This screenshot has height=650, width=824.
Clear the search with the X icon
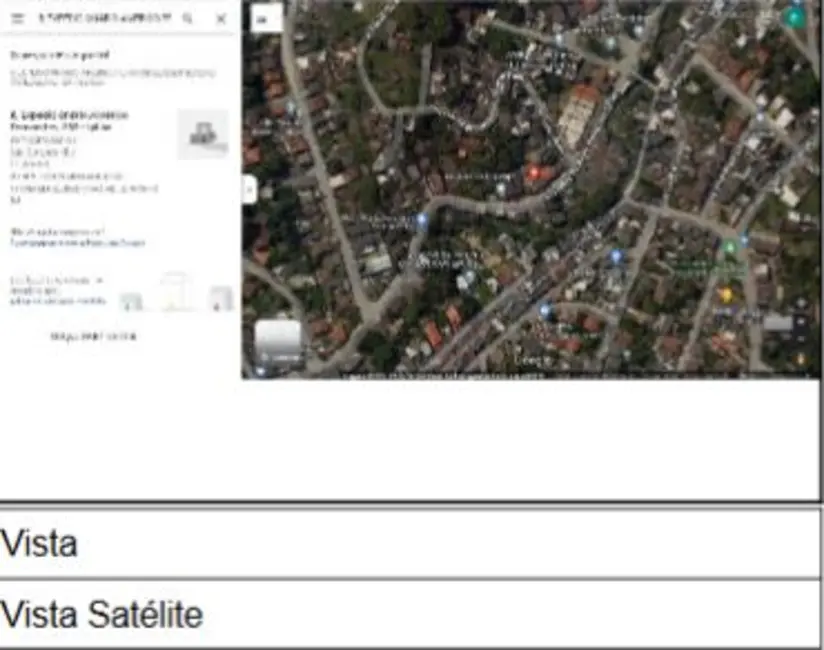click(220, 18)
